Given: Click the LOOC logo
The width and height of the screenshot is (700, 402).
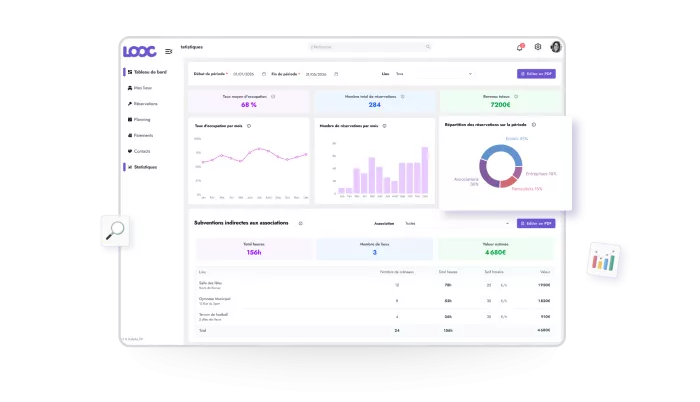Looking at the screenshot, I should point(140,51).
